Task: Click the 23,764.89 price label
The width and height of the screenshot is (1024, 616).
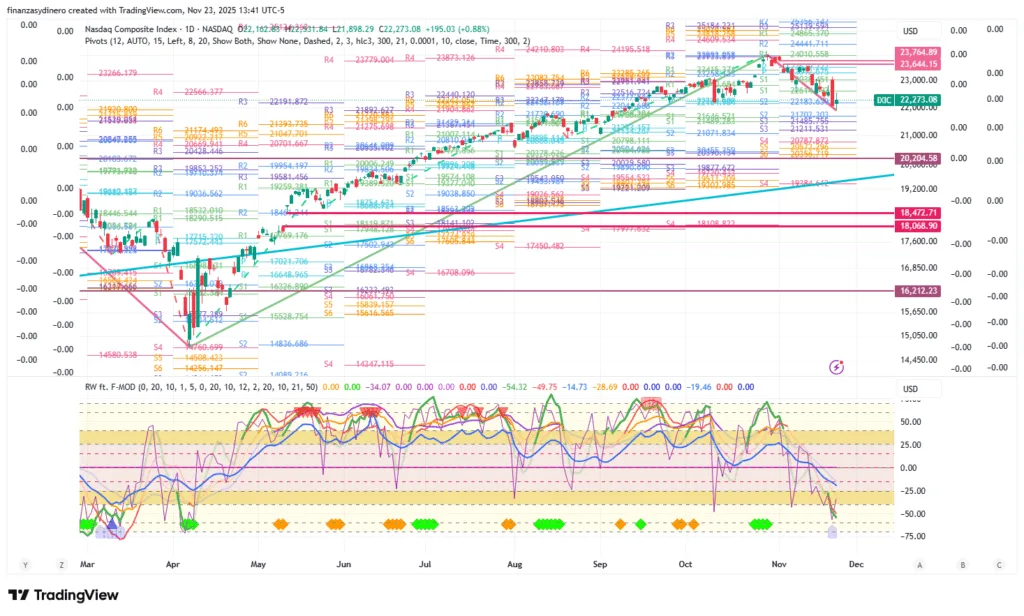Action: click(x=919, y=52)
